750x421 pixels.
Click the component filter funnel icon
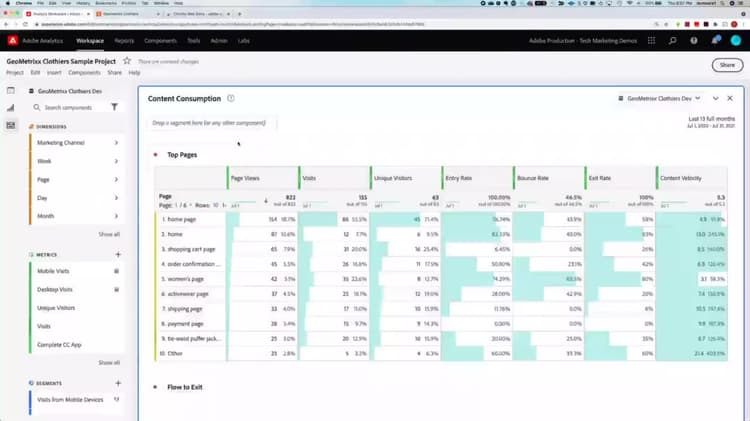pyautogui.click(x=114, y=107)
